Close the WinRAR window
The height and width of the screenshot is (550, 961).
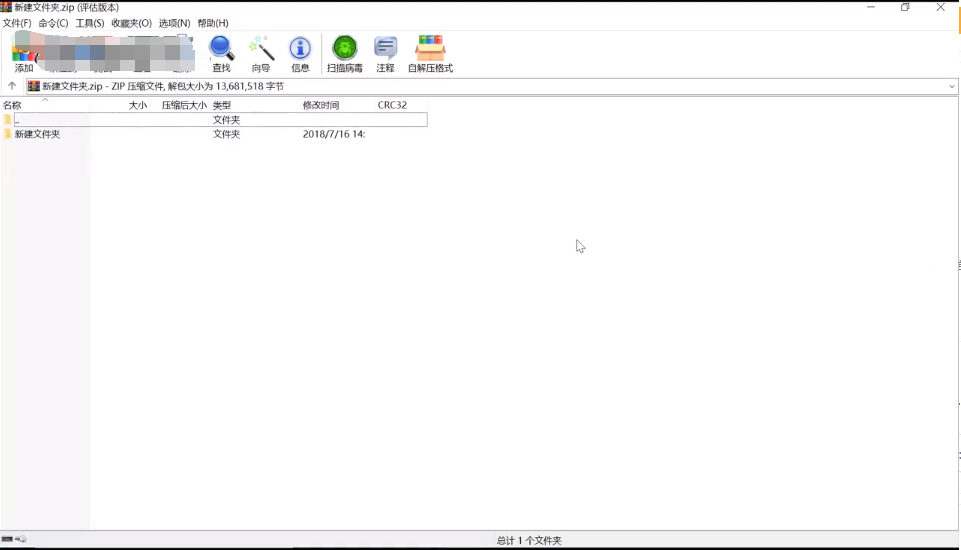pos(941,7)
